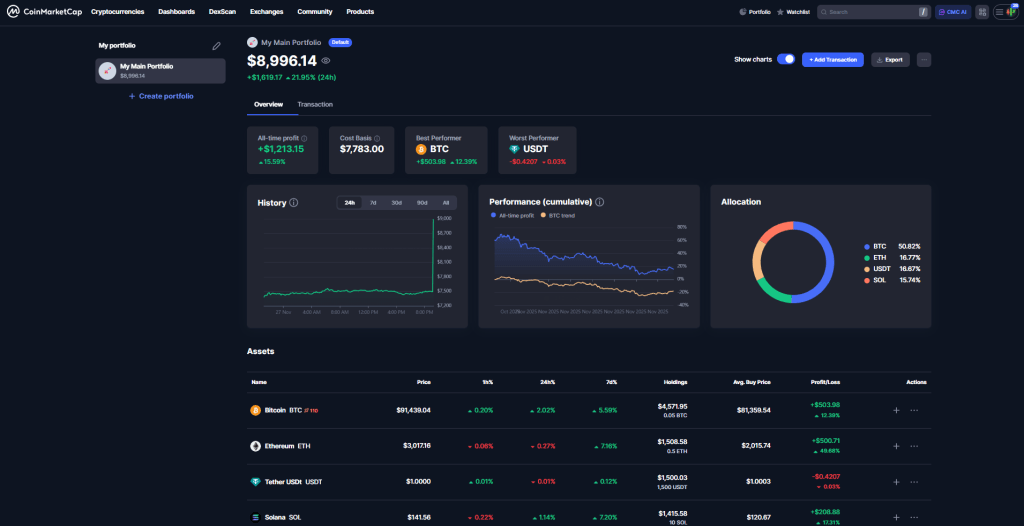
Task: Click the blue BTC allocation legend swatch
Action: click(x=866, y=246)
